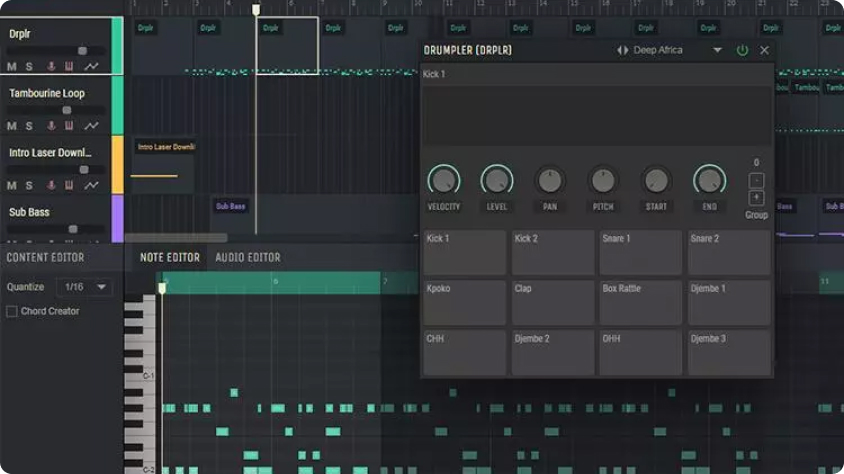844x474 pixels.
Task: Trigger the Snare 1 drum pad
Action: tap(640, 253)
